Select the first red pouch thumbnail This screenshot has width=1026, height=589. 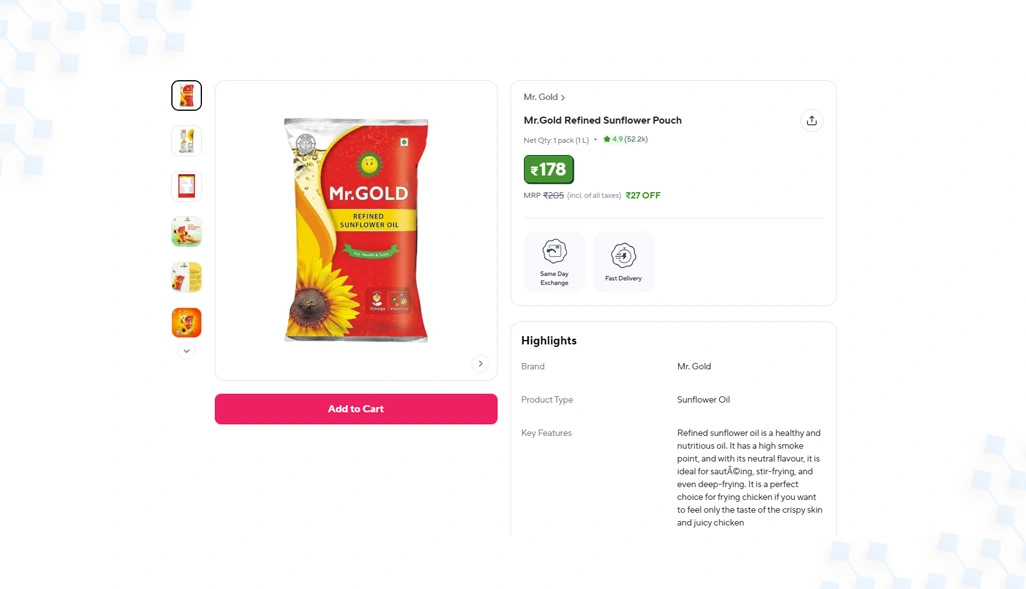coord(186,96)
